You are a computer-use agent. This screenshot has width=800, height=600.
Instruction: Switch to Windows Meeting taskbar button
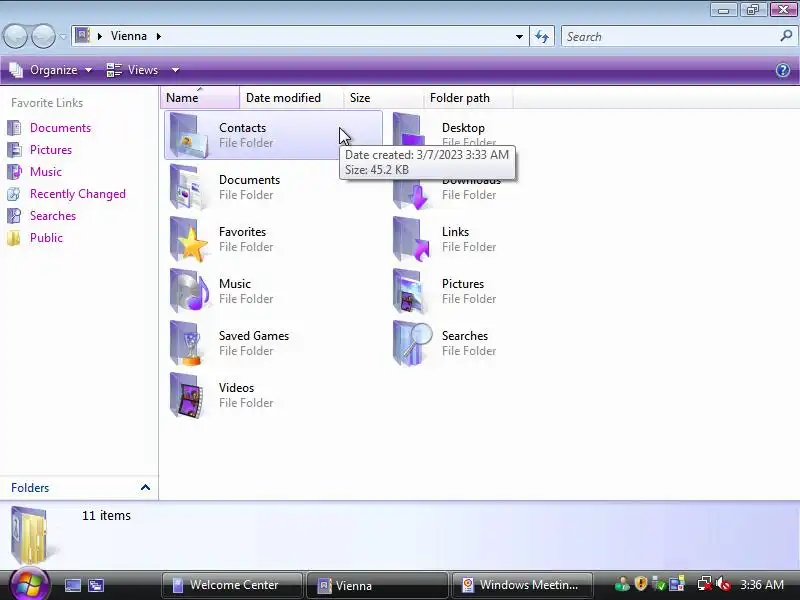click(521, 585)
